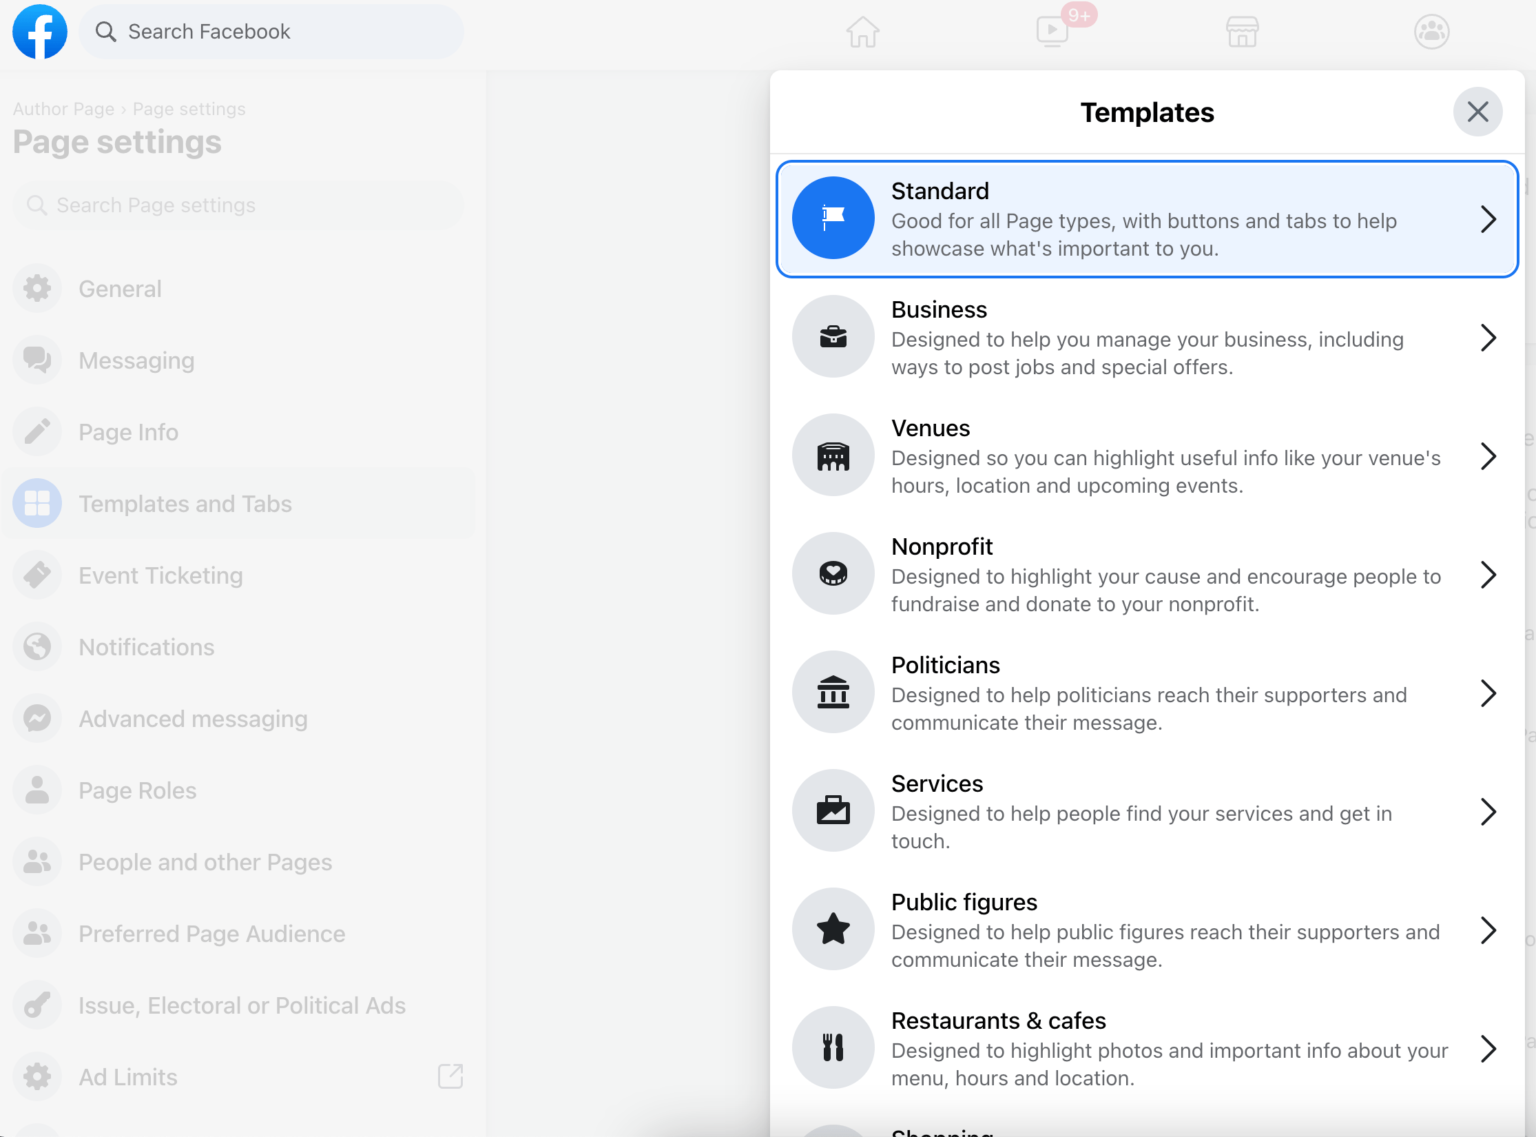
Task: Open the Home feed icon
Action: point(862,32)
